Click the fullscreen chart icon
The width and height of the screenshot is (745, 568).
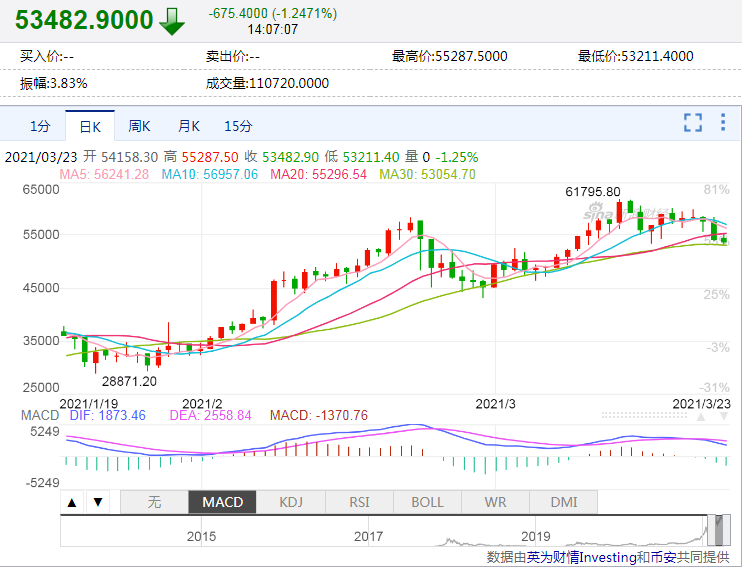pos(692,123)
